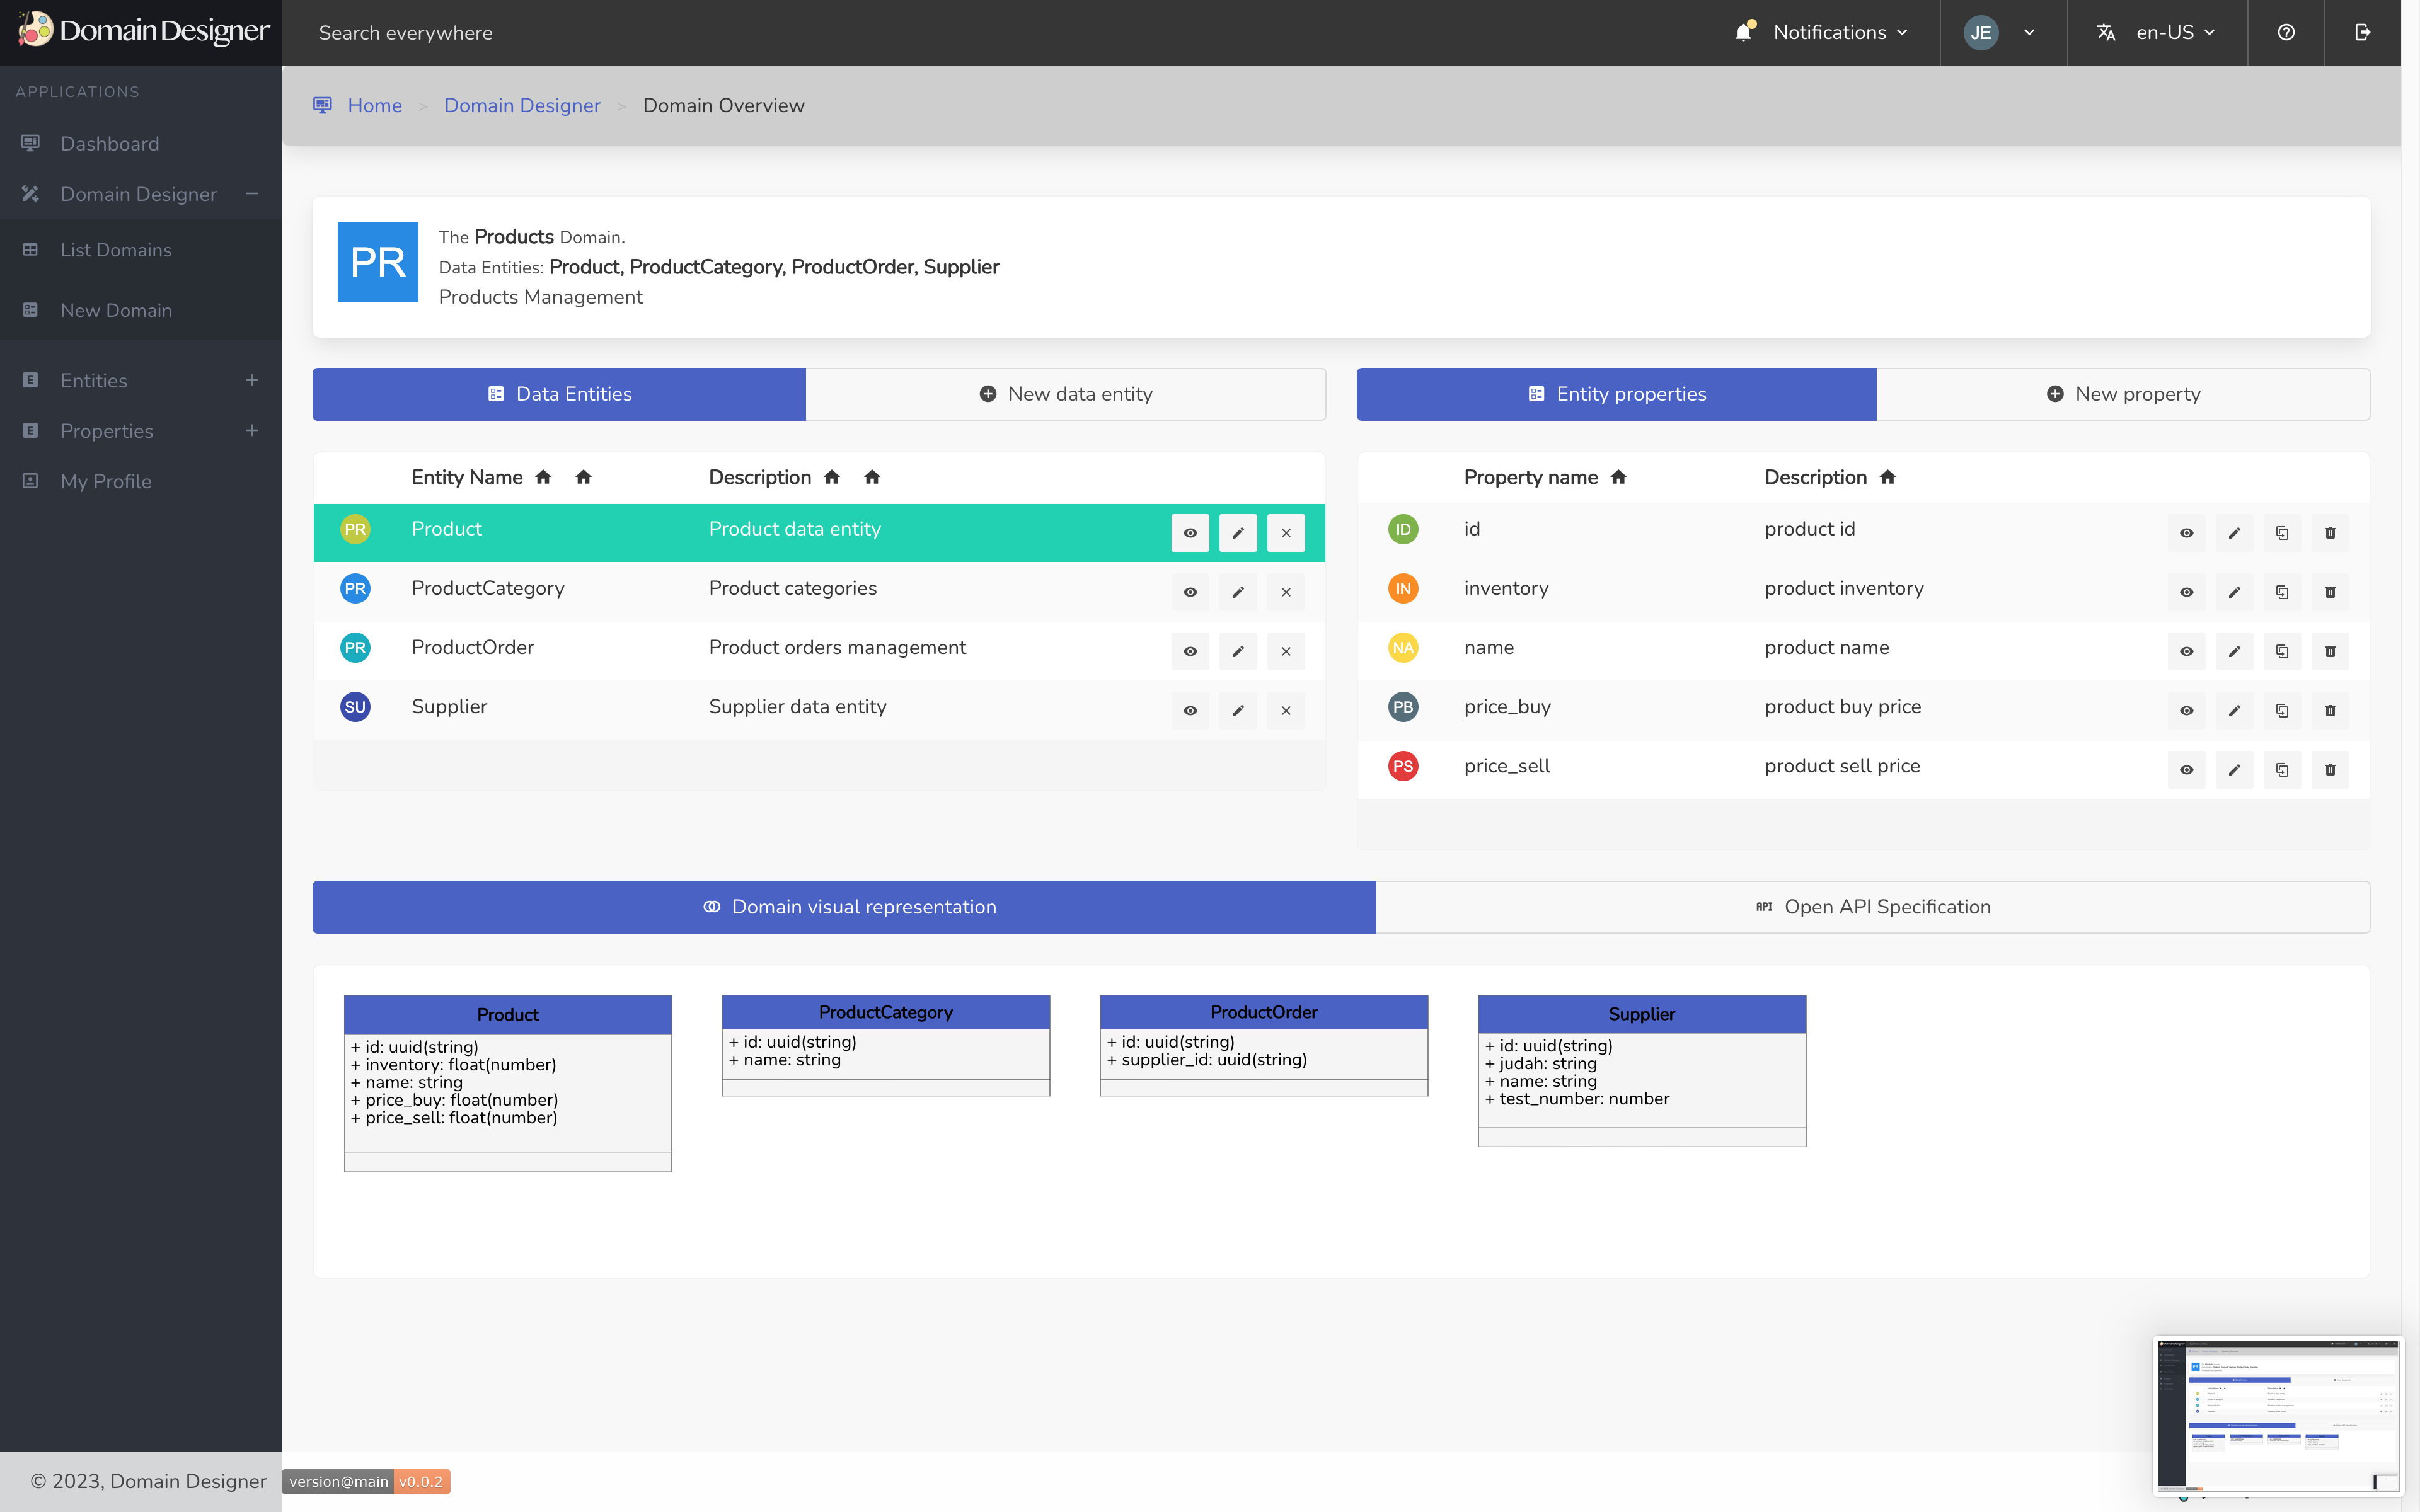View the price_buy property via eye icon
This screenshot has height=1512, width=2420.
pyautogui.click(x=2186, y=710)
